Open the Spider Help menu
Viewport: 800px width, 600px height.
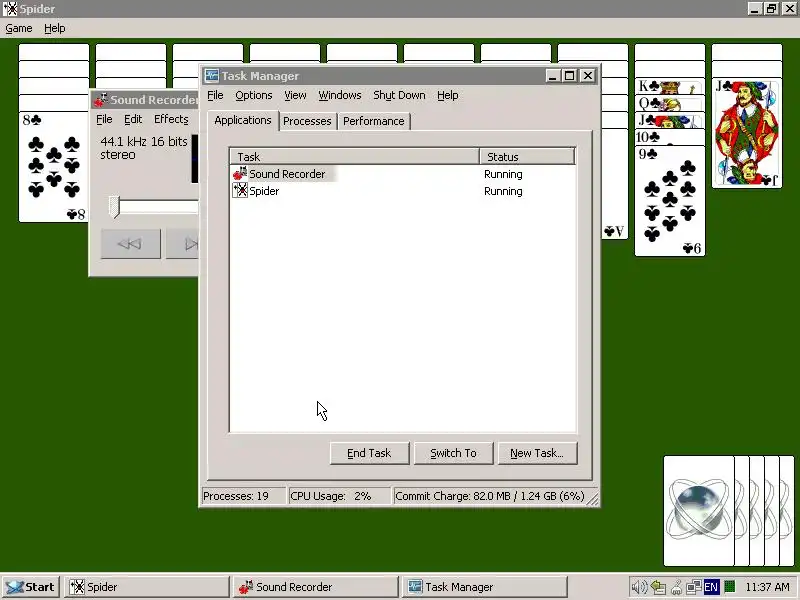pyautogui.click(x=55, y=29)
